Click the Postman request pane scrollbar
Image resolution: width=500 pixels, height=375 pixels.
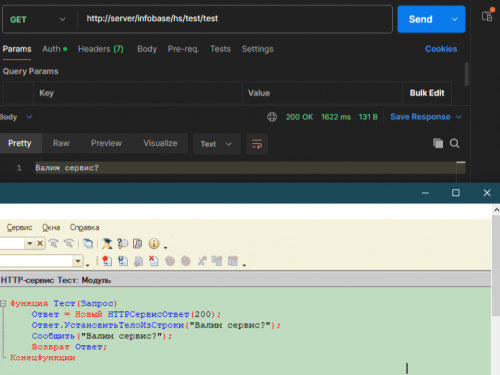(467, 74)
